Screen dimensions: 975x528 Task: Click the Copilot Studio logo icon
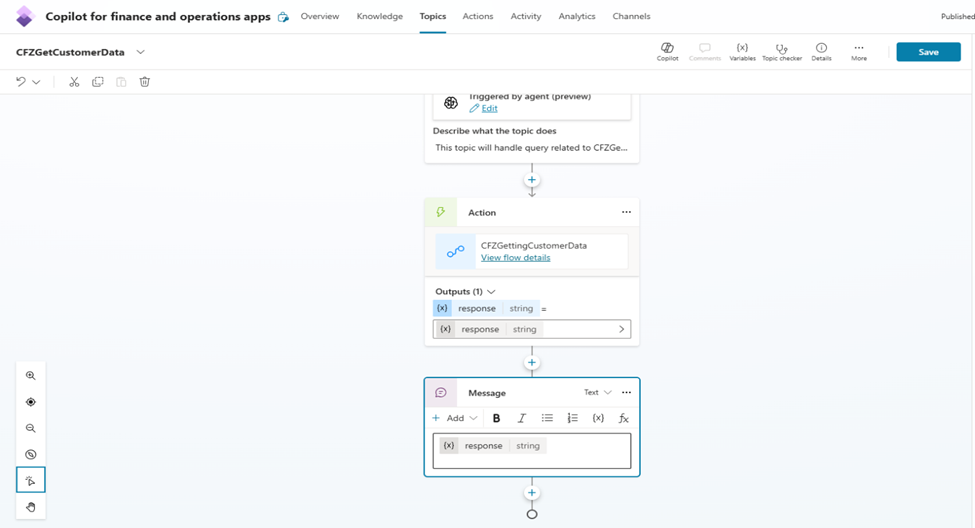25,16
